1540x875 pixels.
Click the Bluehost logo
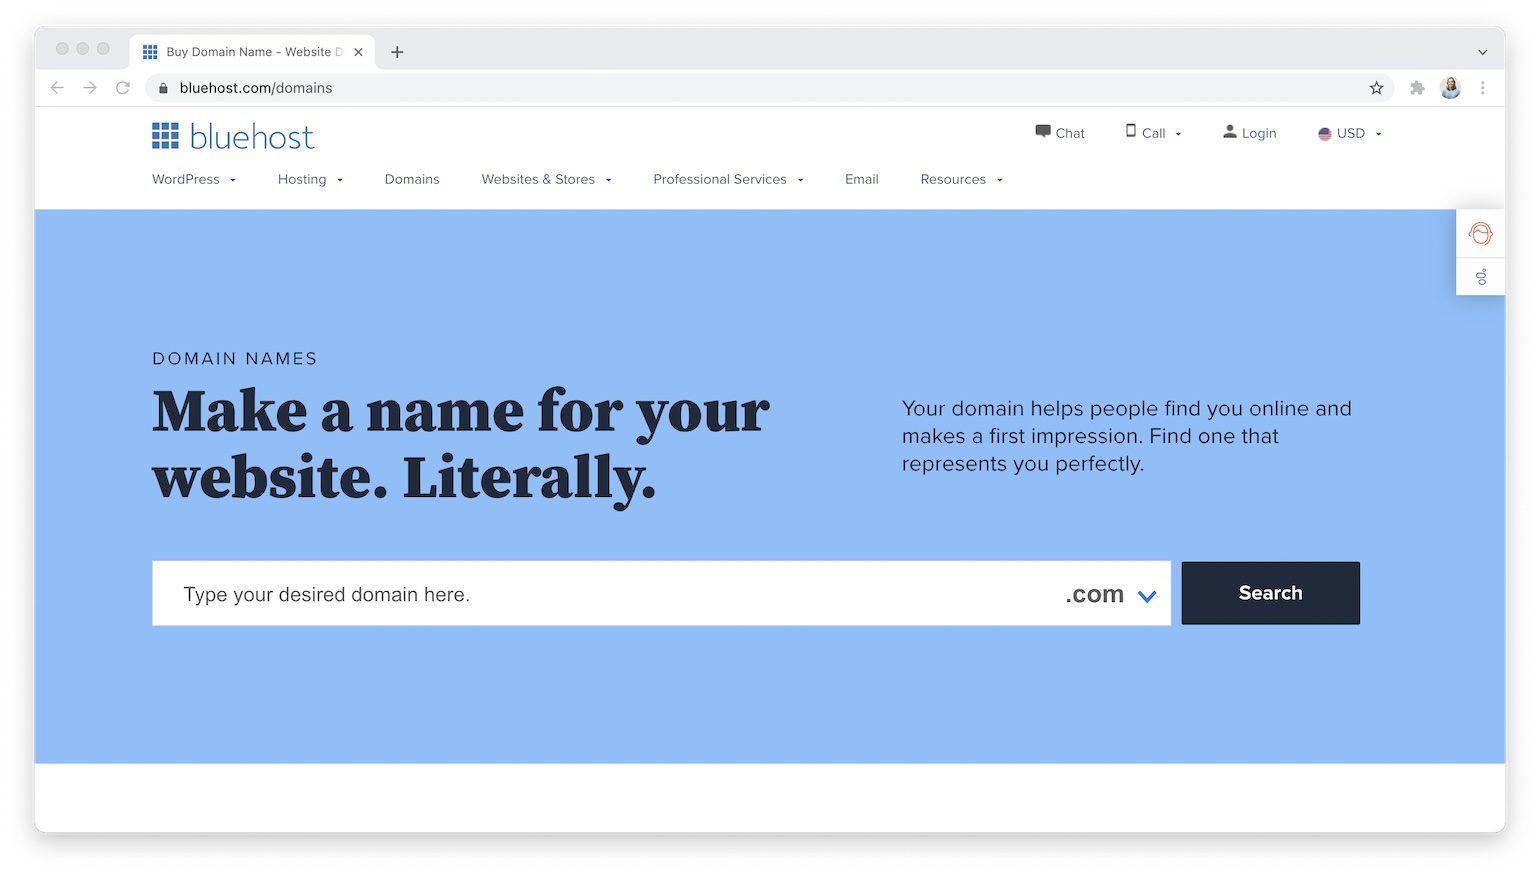pyautogui.click(x=232, y=135)
